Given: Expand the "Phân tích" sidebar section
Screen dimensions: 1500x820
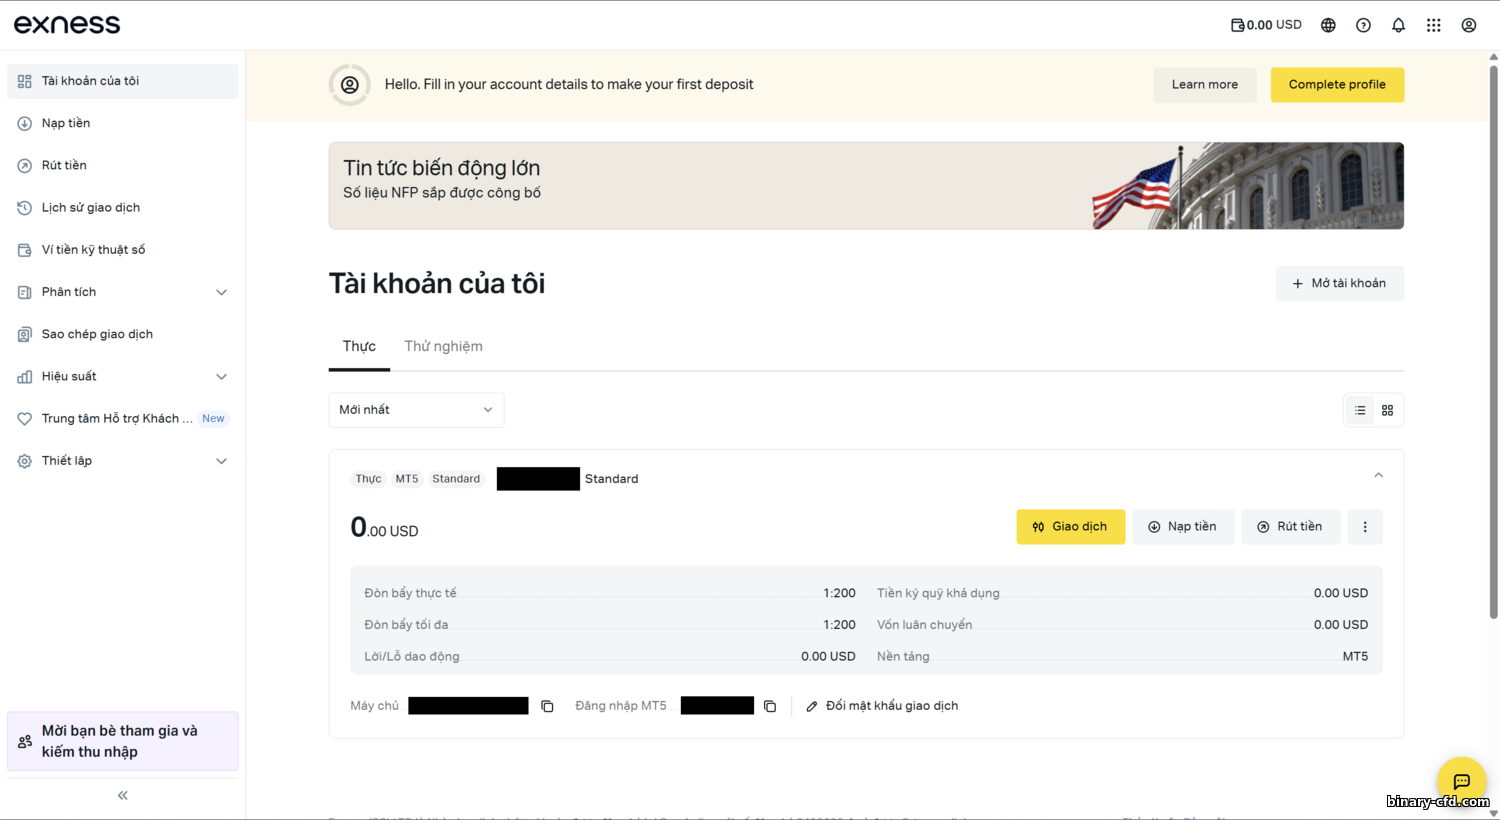Looking at the screenshot, I should coord(221,292).
